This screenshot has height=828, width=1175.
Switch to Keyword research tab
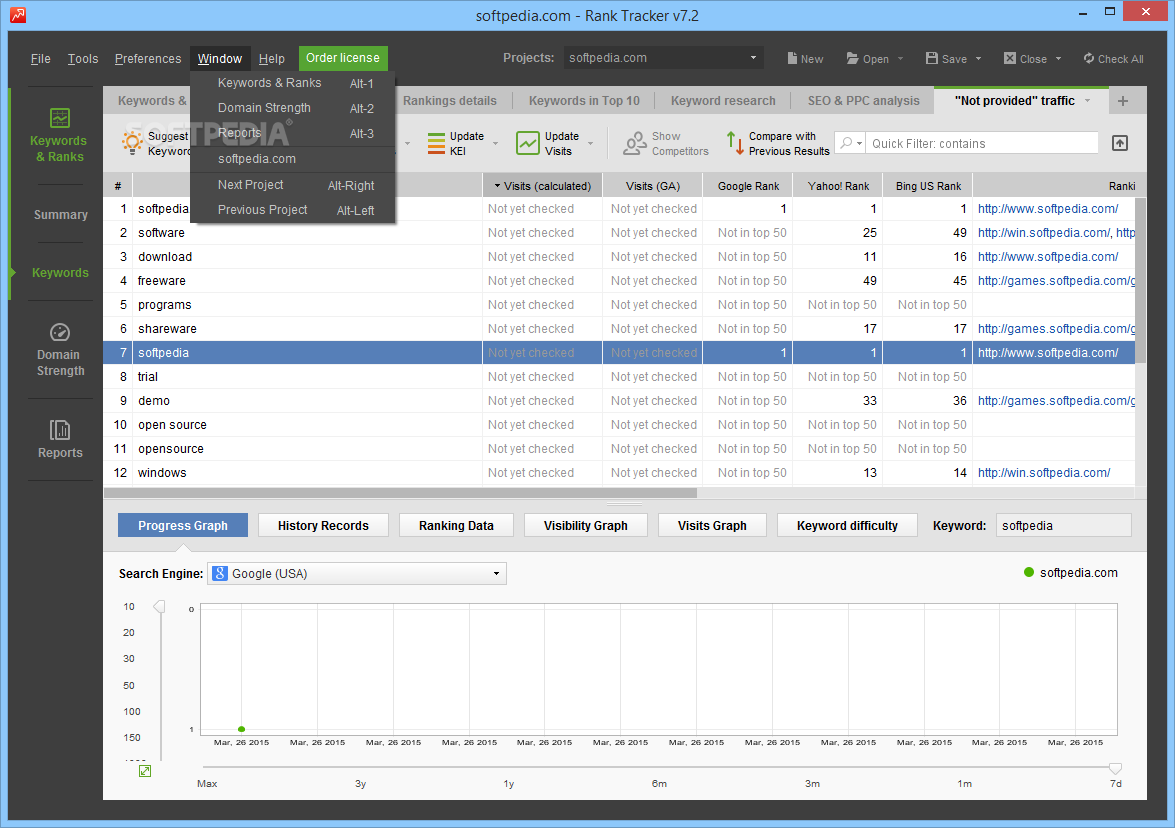point(723,100)
